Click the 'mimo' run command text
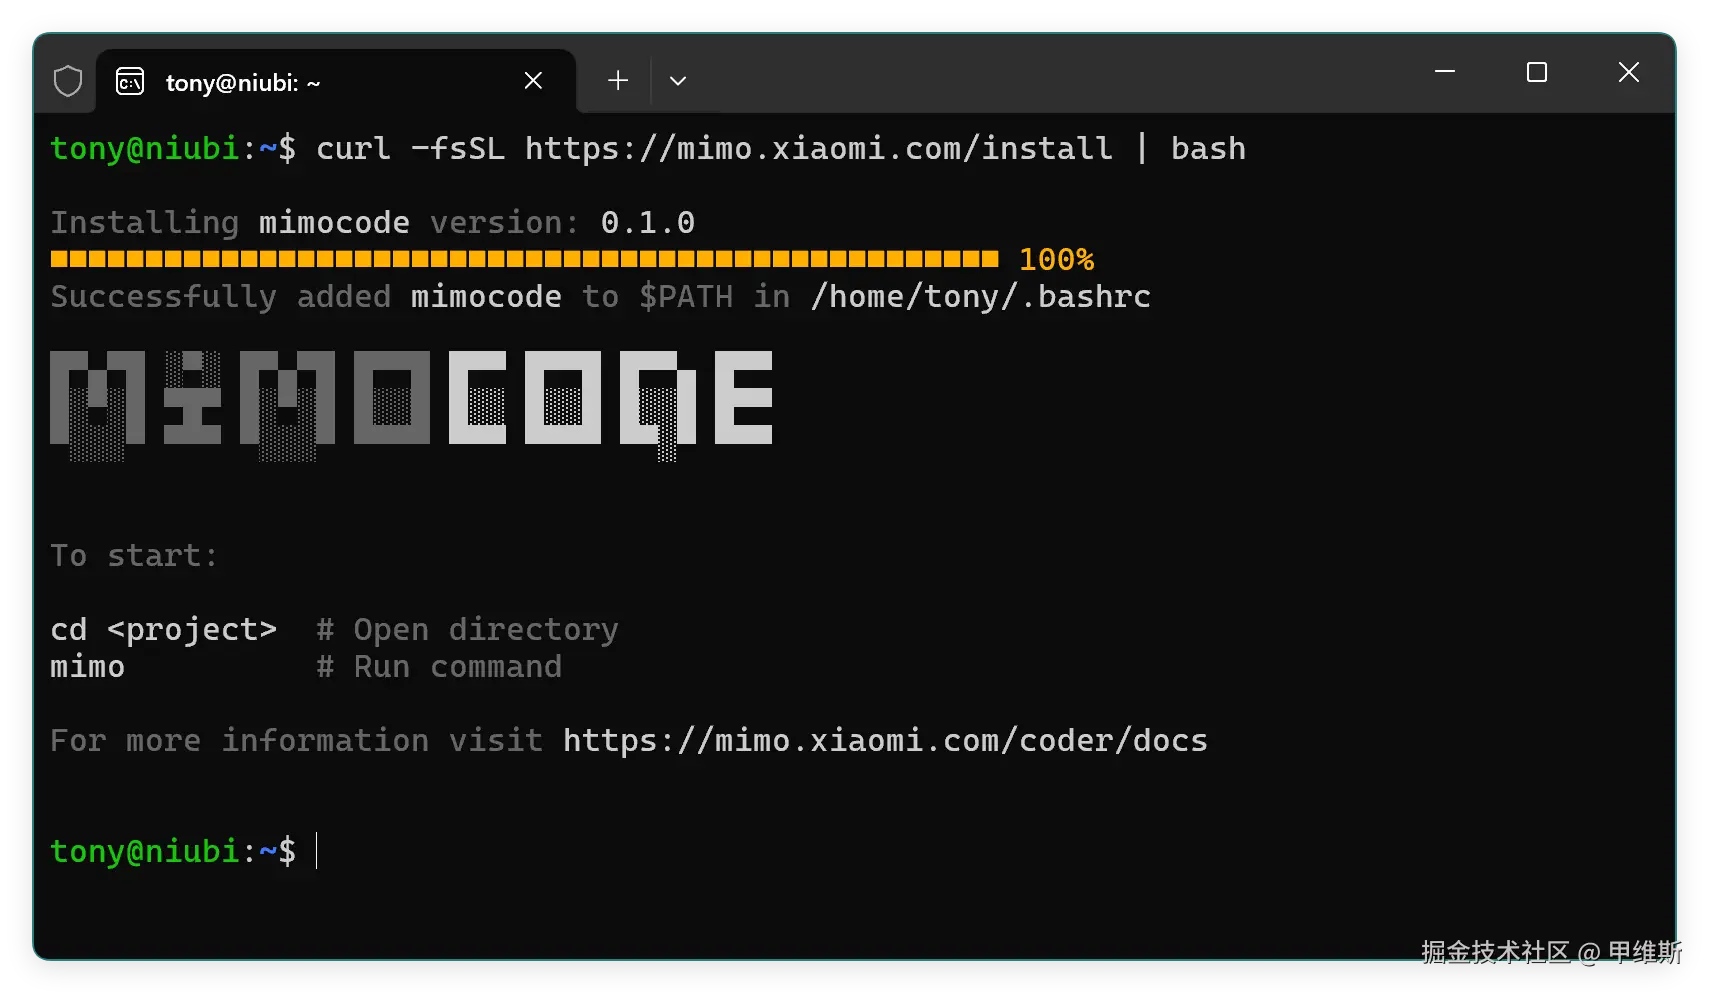 click(x=88, y=667)
